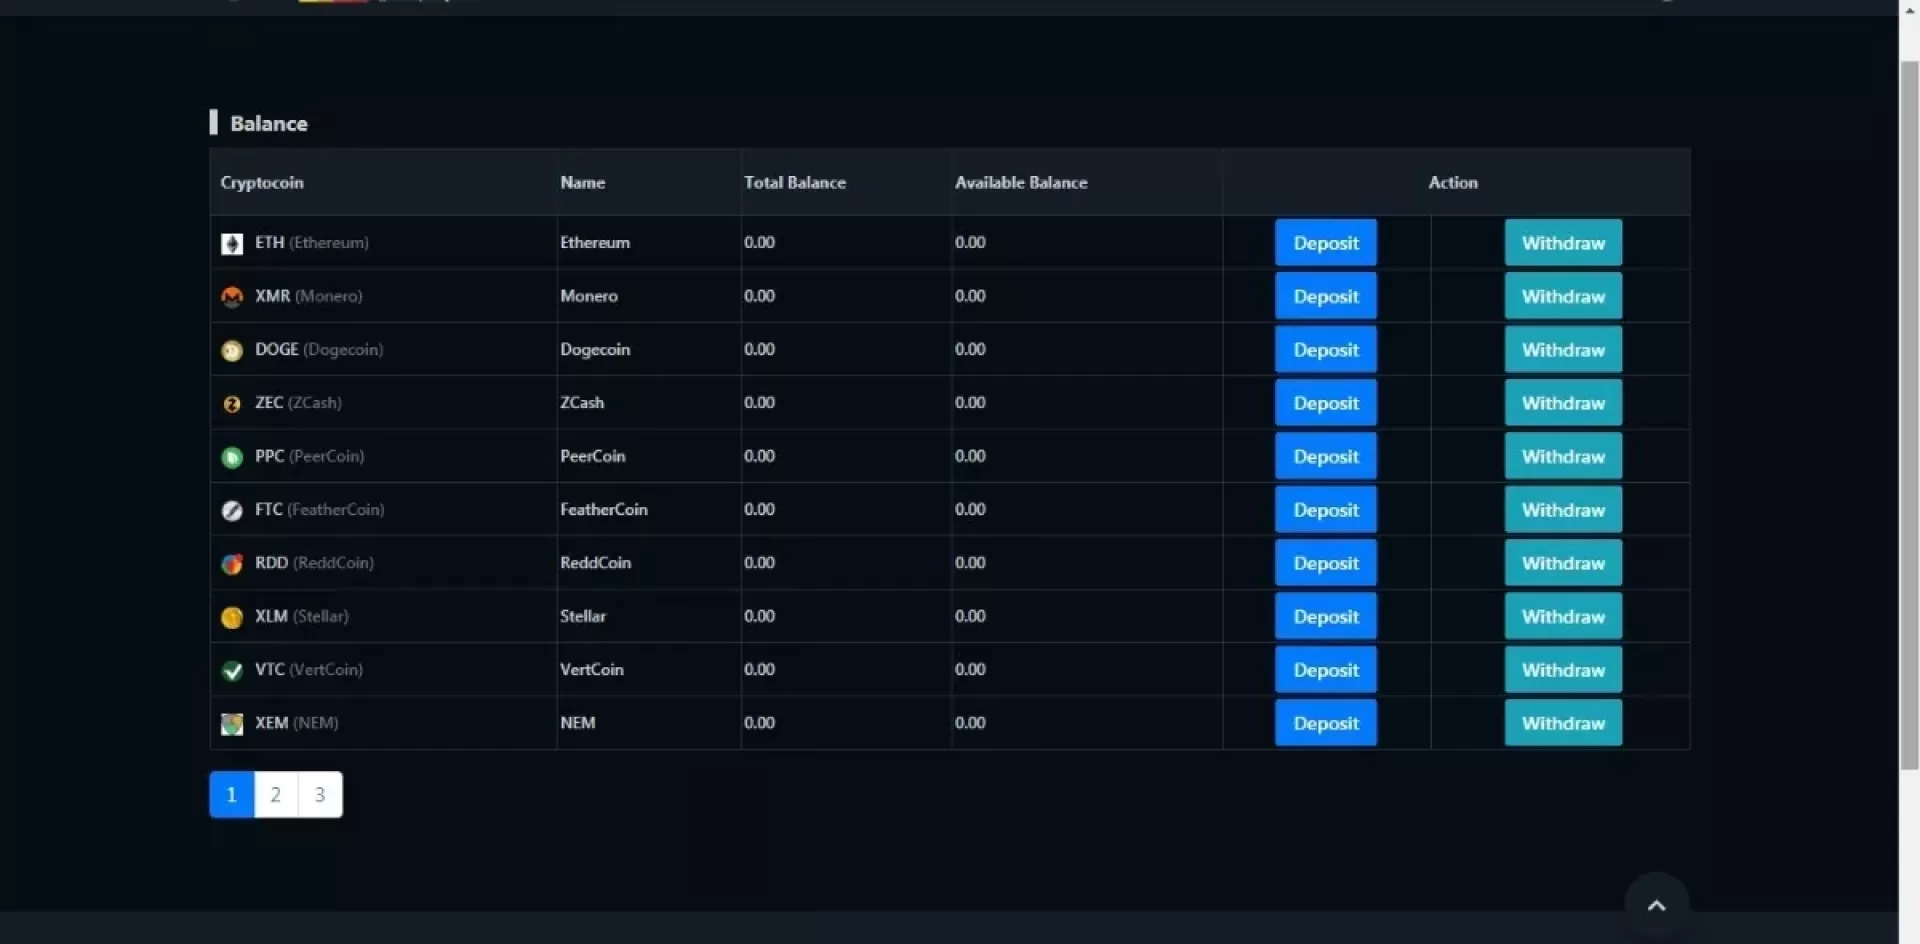Open Deposit for NEM

click(x=1325, y=723)
